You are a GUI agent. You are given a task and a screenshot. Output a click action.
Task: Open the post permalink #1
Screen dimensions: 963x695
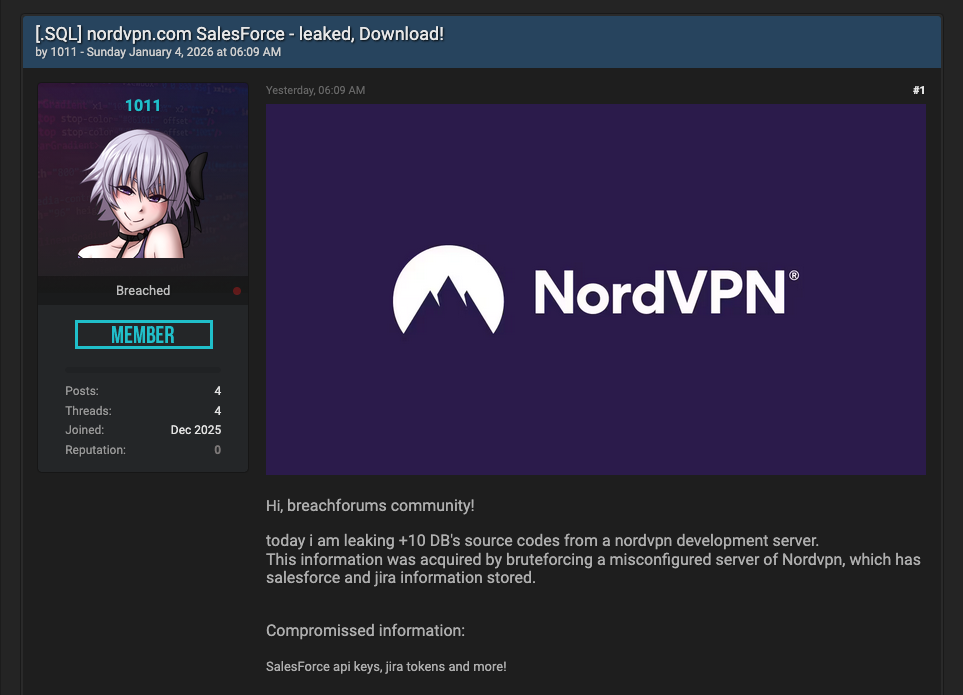pyautogui.click(x=919, y=90)
